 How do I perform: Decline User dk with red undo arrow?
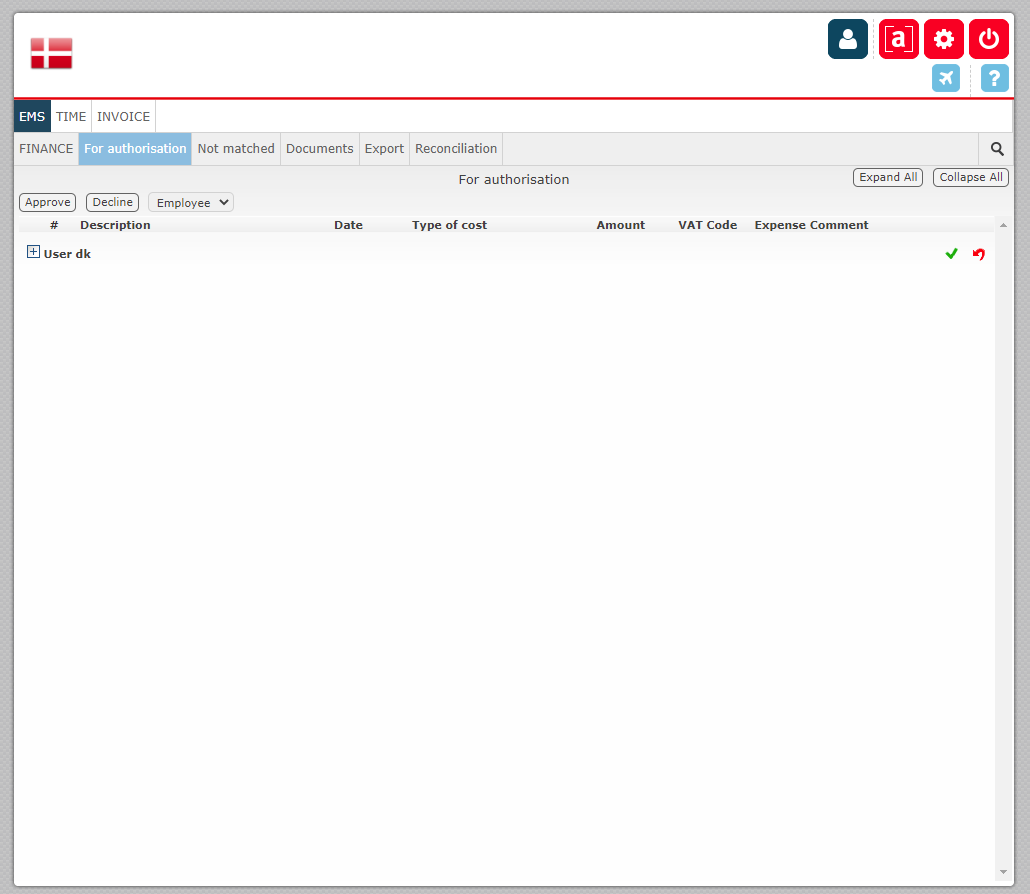tap(979, 254)
